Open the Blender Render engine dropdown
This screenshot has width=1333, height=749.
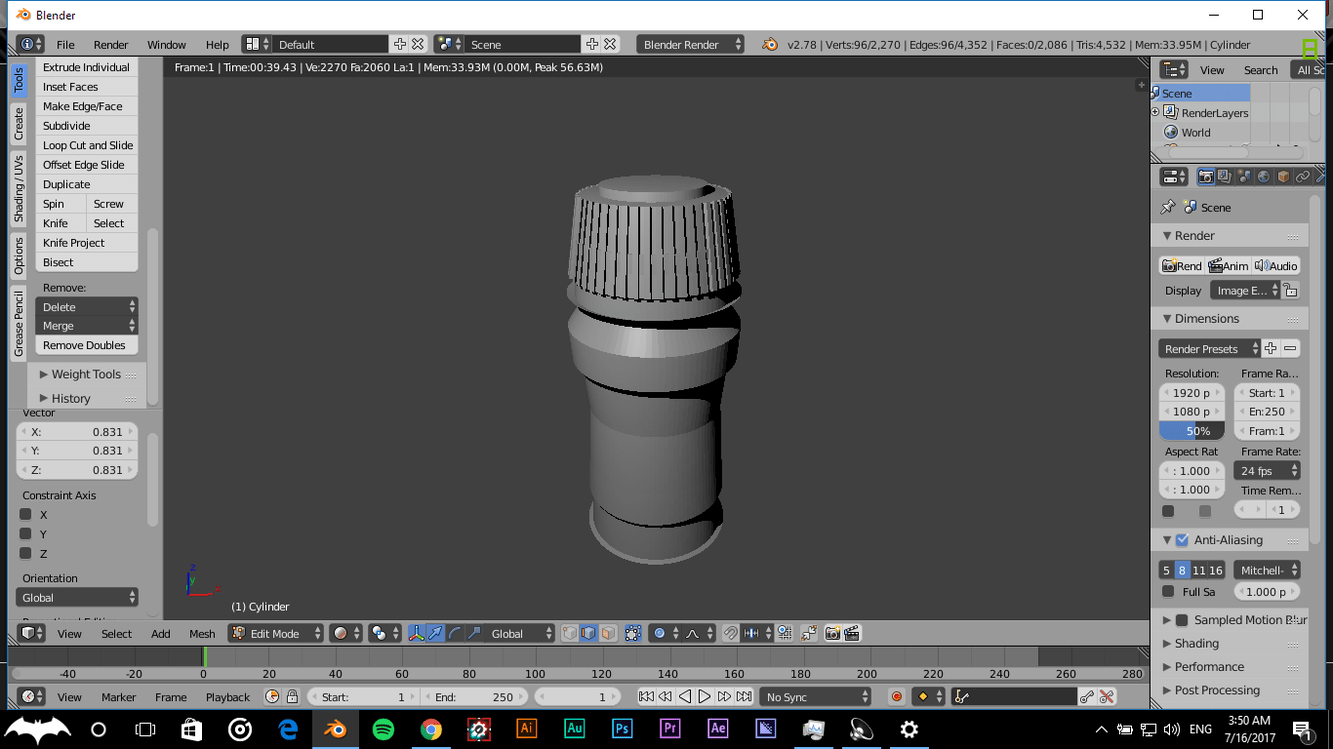click(691, 45)
